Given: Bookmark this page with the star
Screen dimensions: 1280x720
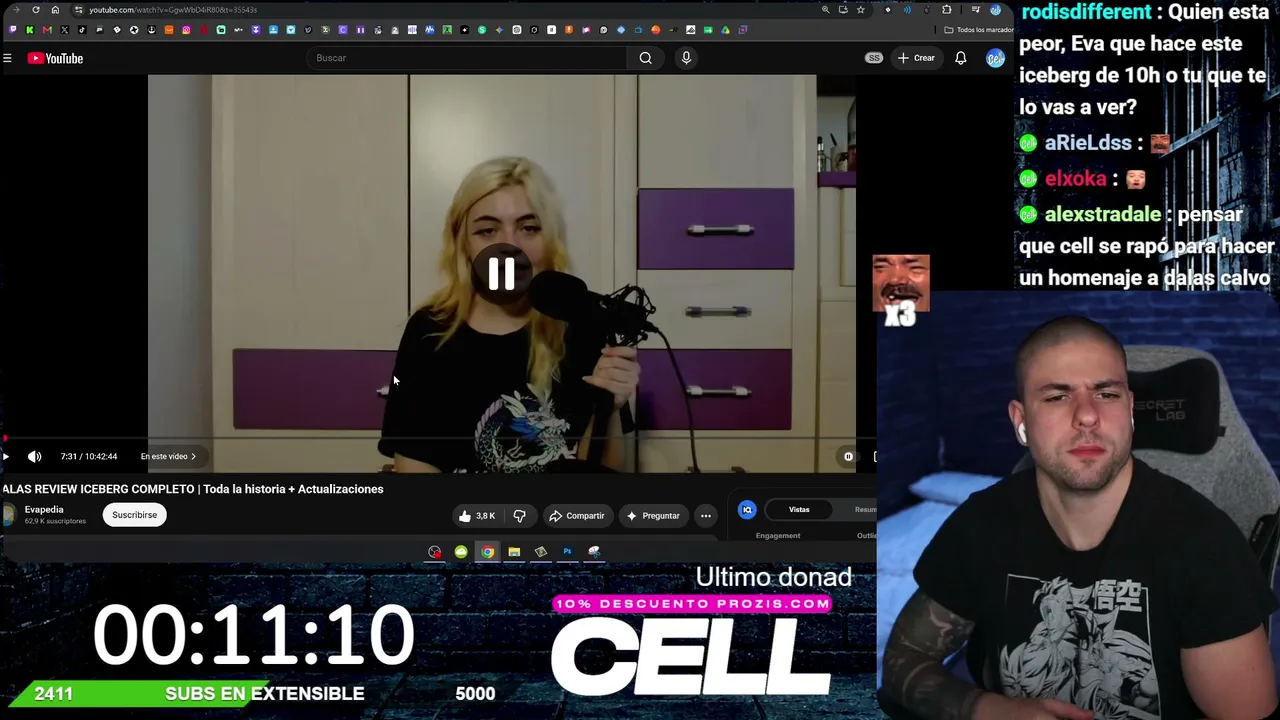Looking at the screenshot, I should [x=860, y=10].
